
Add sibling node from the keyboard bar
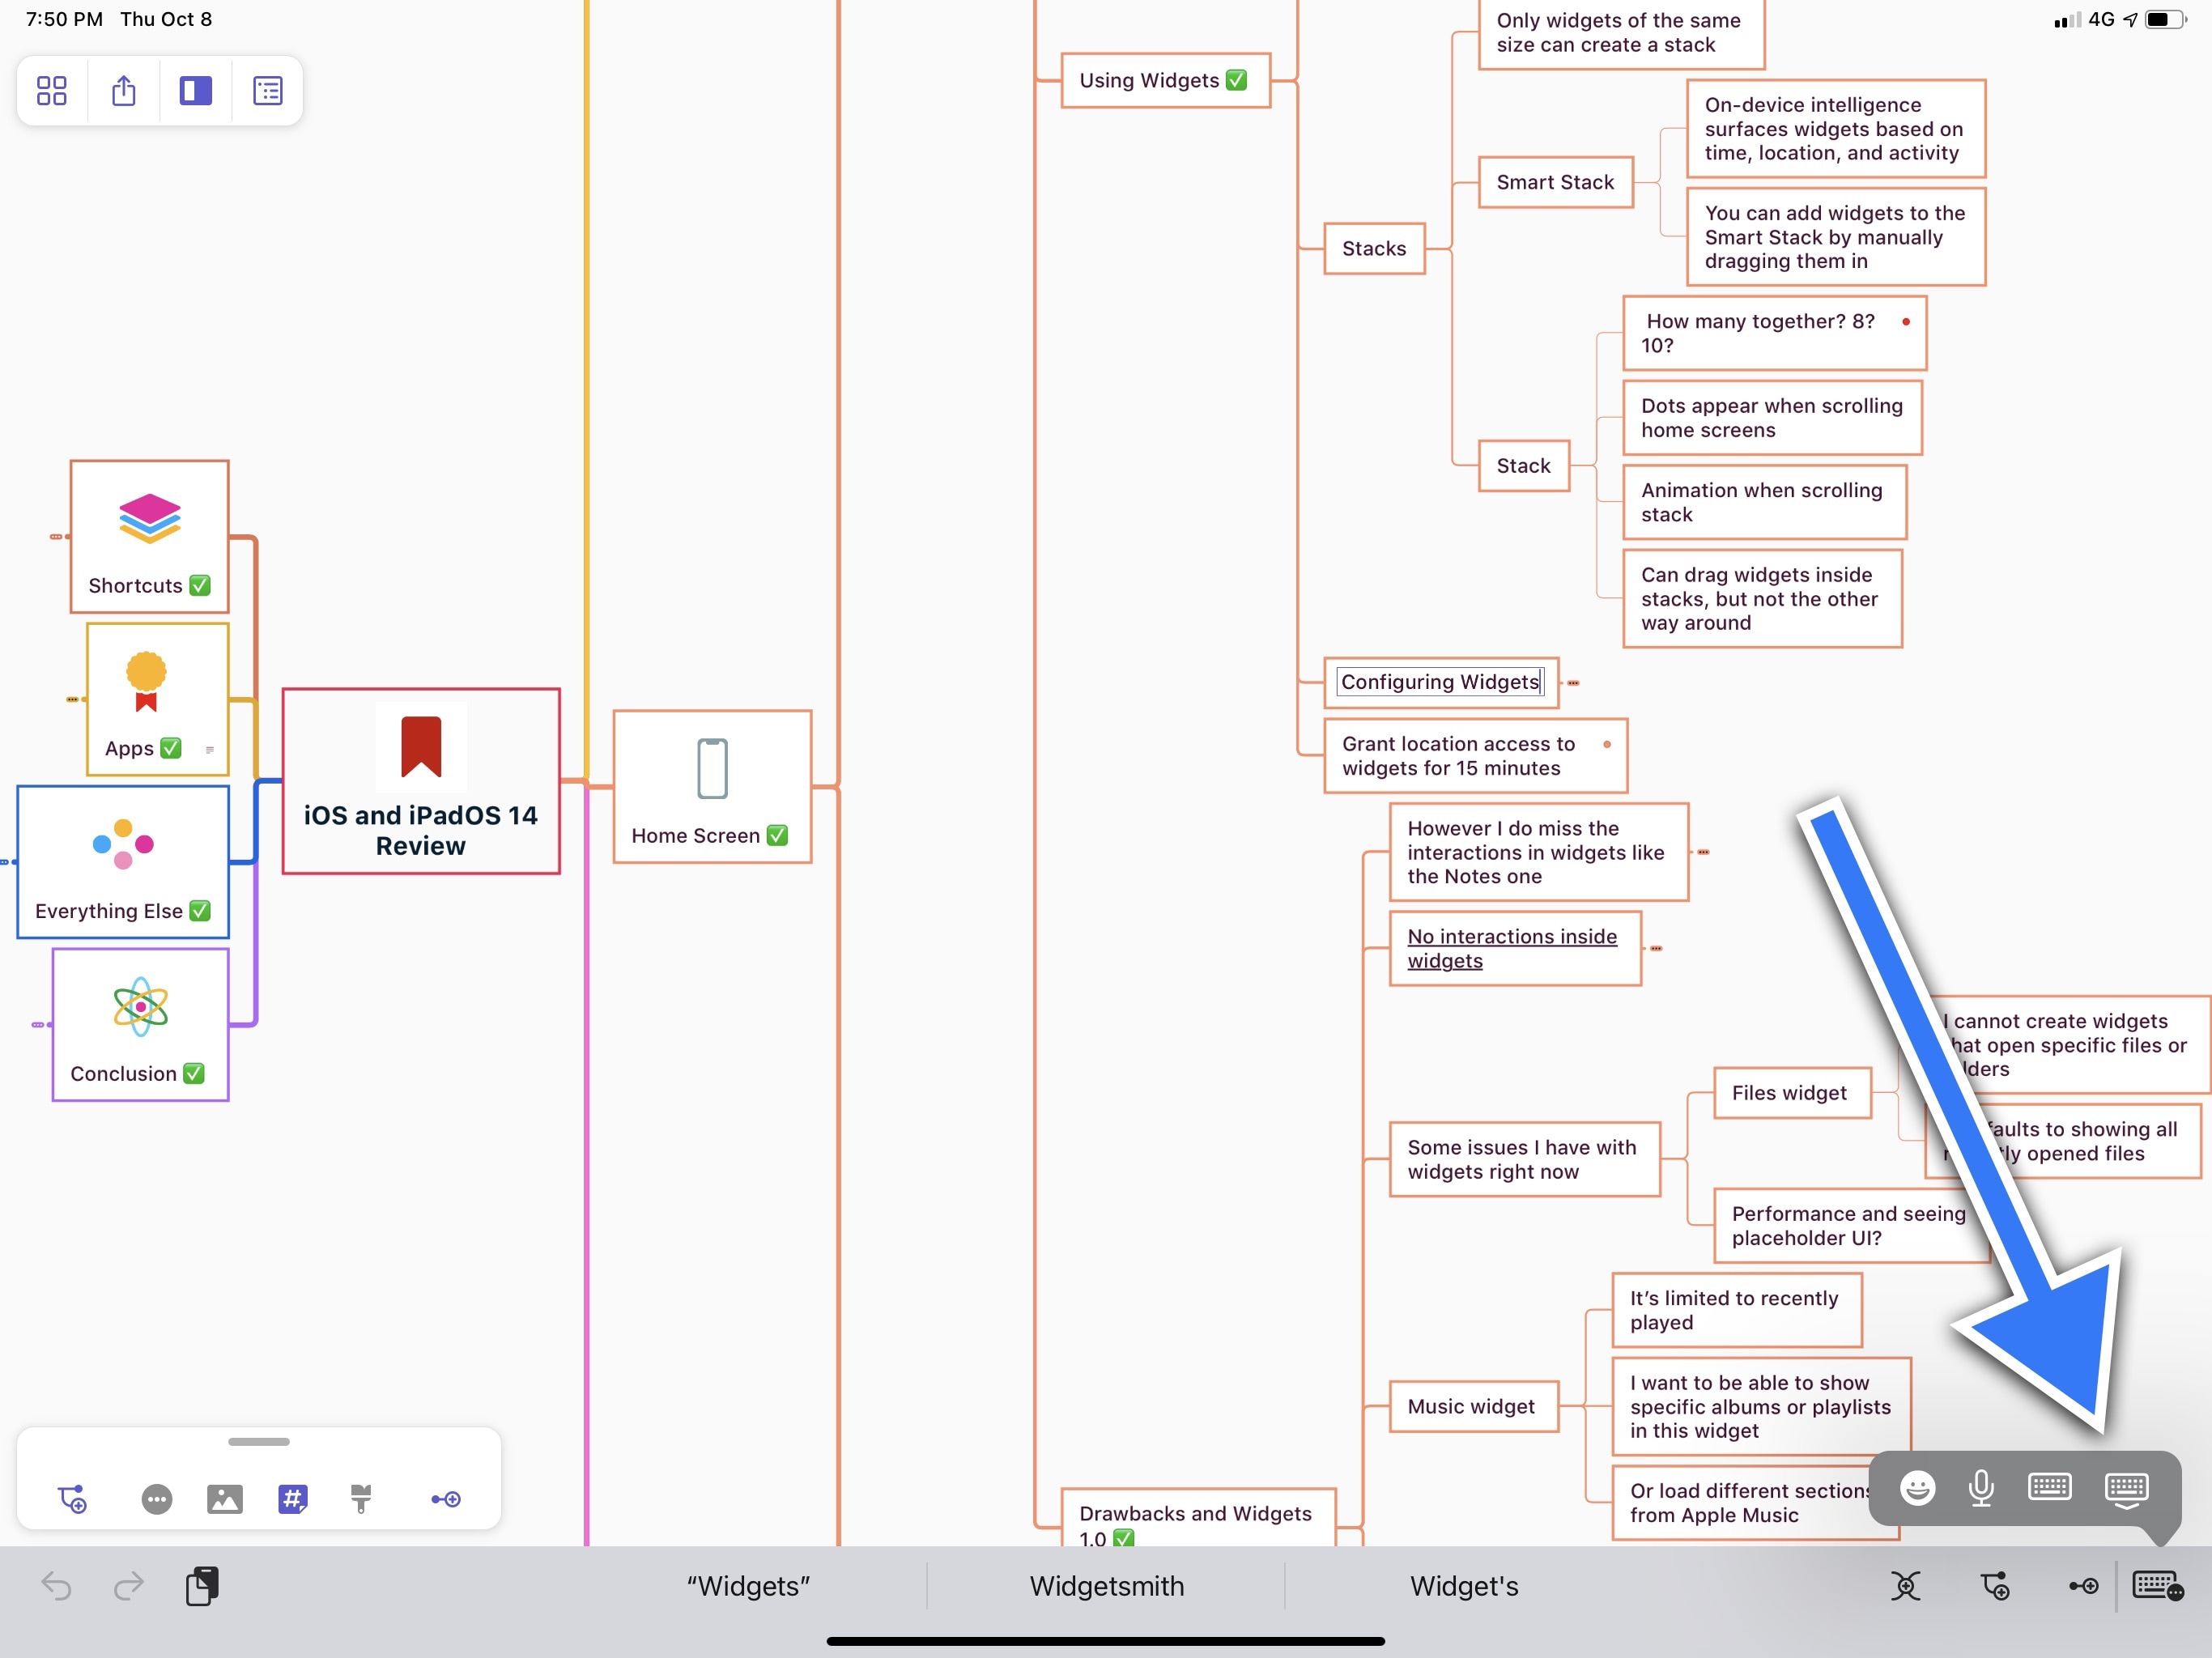coord(2084,1586)
